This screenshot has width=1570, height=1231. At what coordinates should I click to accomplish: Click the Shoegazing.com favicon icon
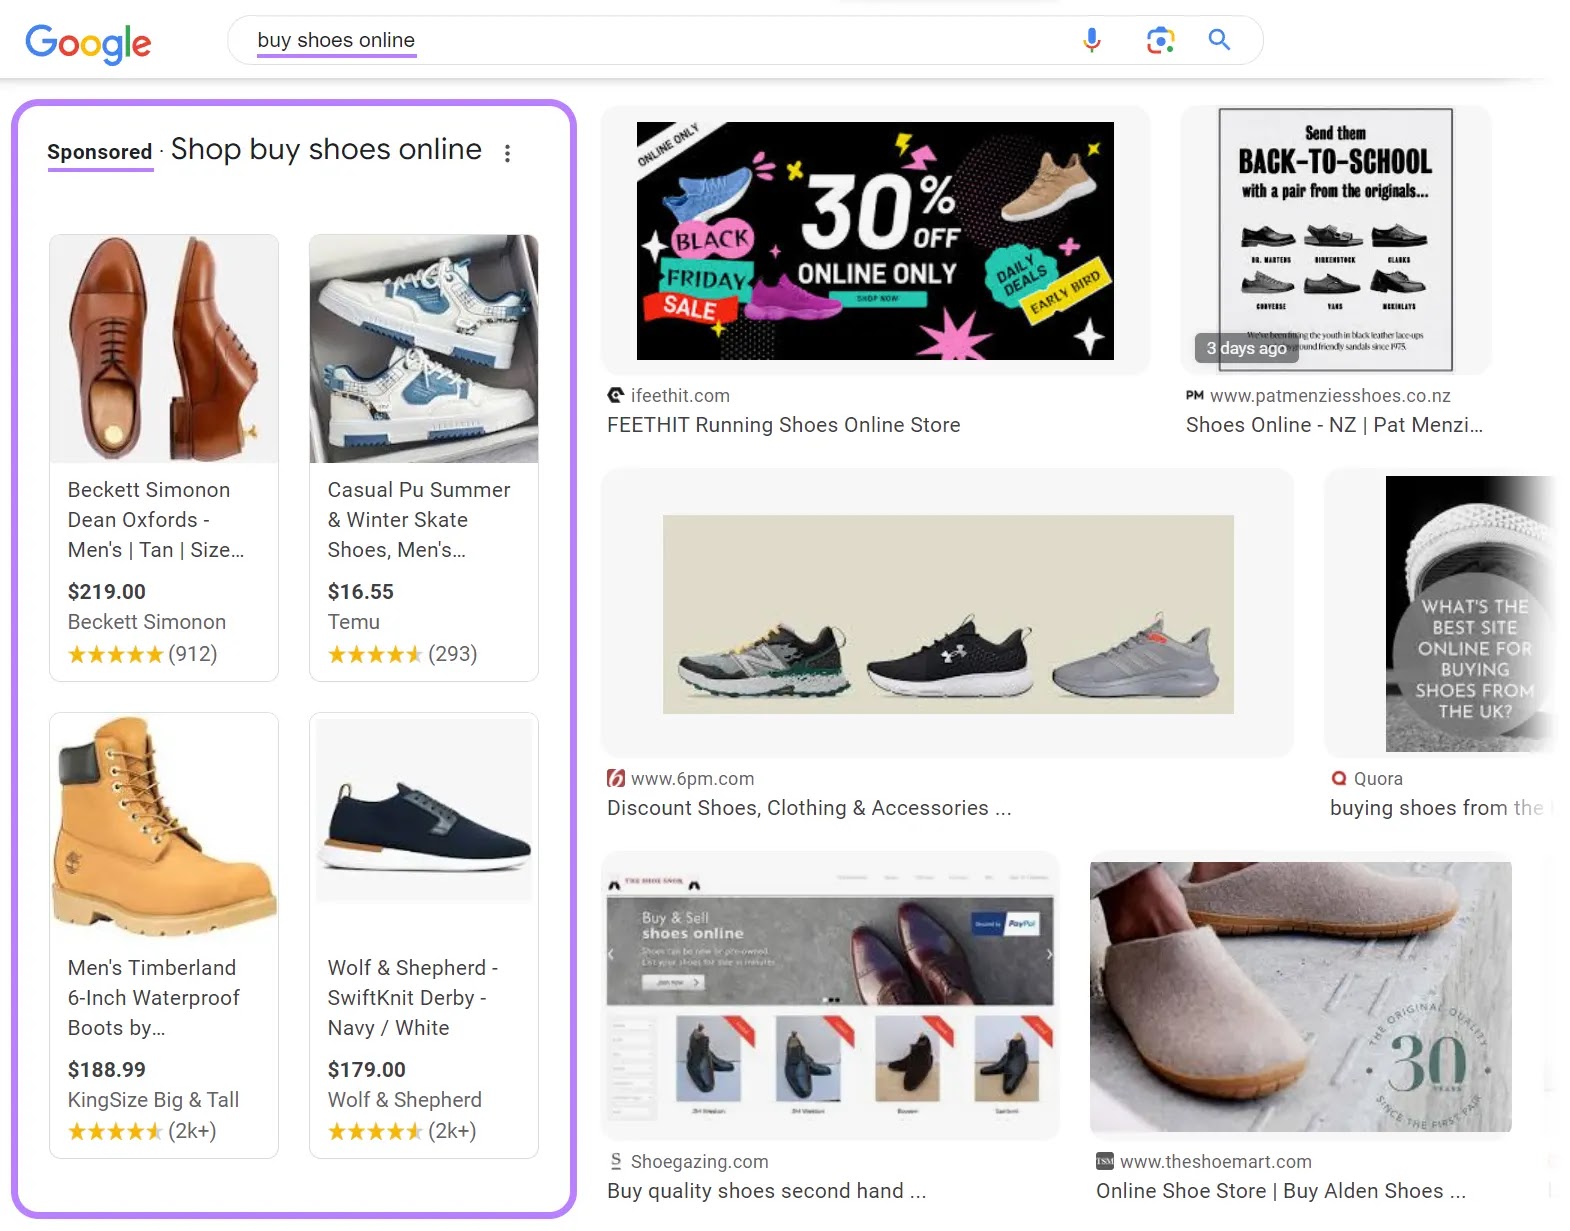pyautogui.click(x=614, y=1162)
